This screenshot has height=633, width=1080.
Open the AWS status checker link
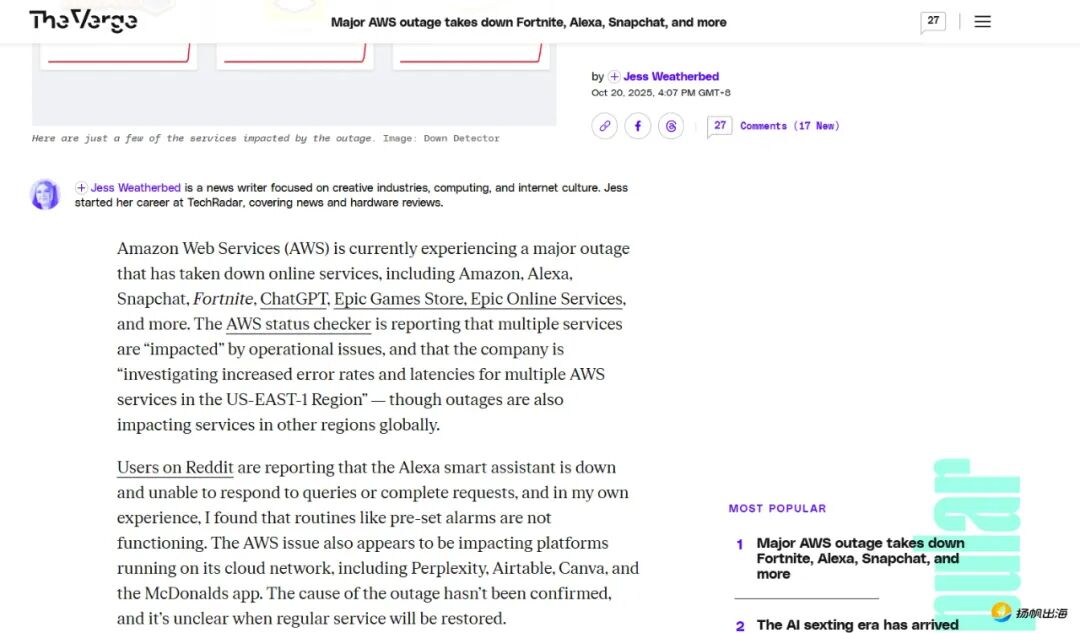pos(298,324)
